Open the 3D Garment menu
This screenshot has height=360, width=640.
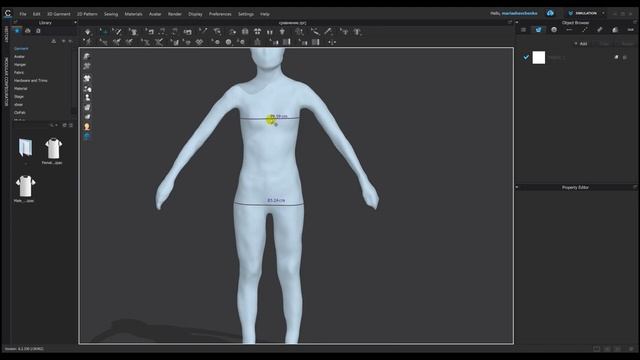(x=59, y=14)
